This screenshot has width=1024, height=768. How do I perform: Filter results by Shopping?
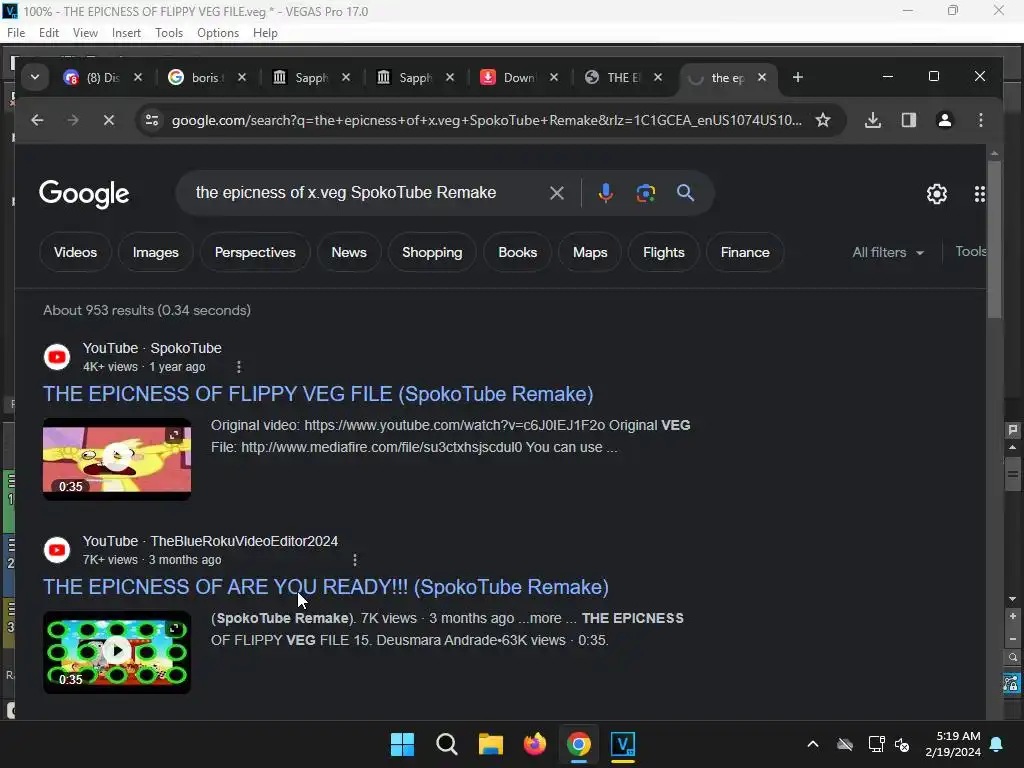click(432, 252)
